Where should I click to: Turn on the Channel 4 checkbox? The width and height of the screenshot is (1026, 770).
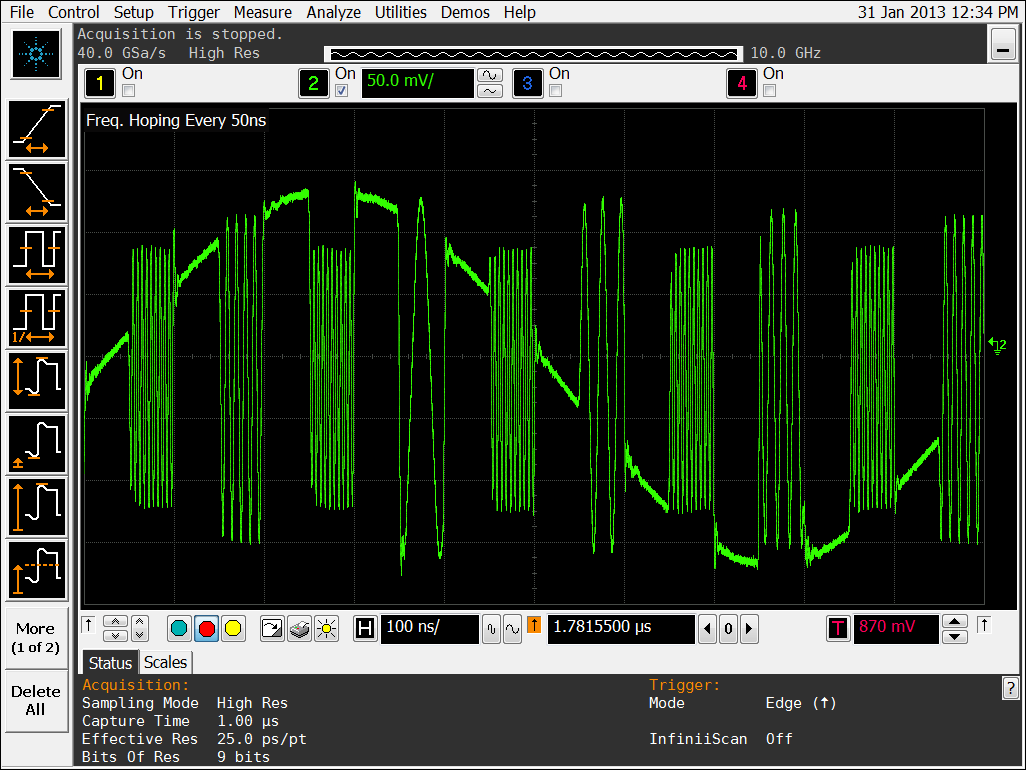click(770, 91)
